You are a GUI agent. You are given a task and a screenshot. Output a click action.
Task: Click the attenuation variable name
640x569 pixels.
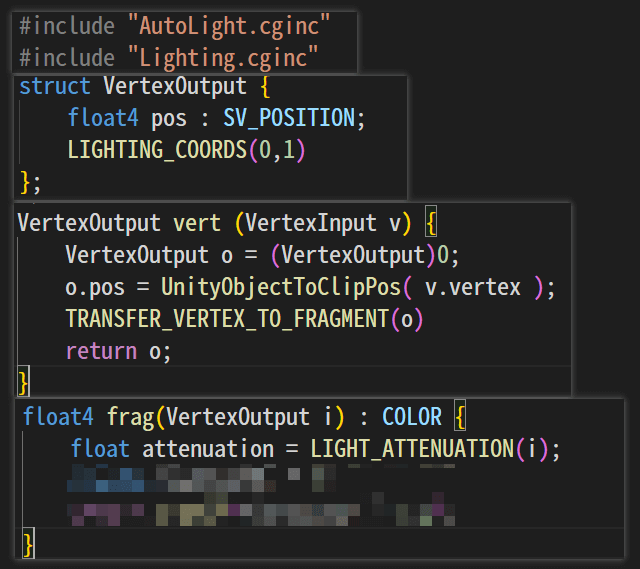(208, 449)
